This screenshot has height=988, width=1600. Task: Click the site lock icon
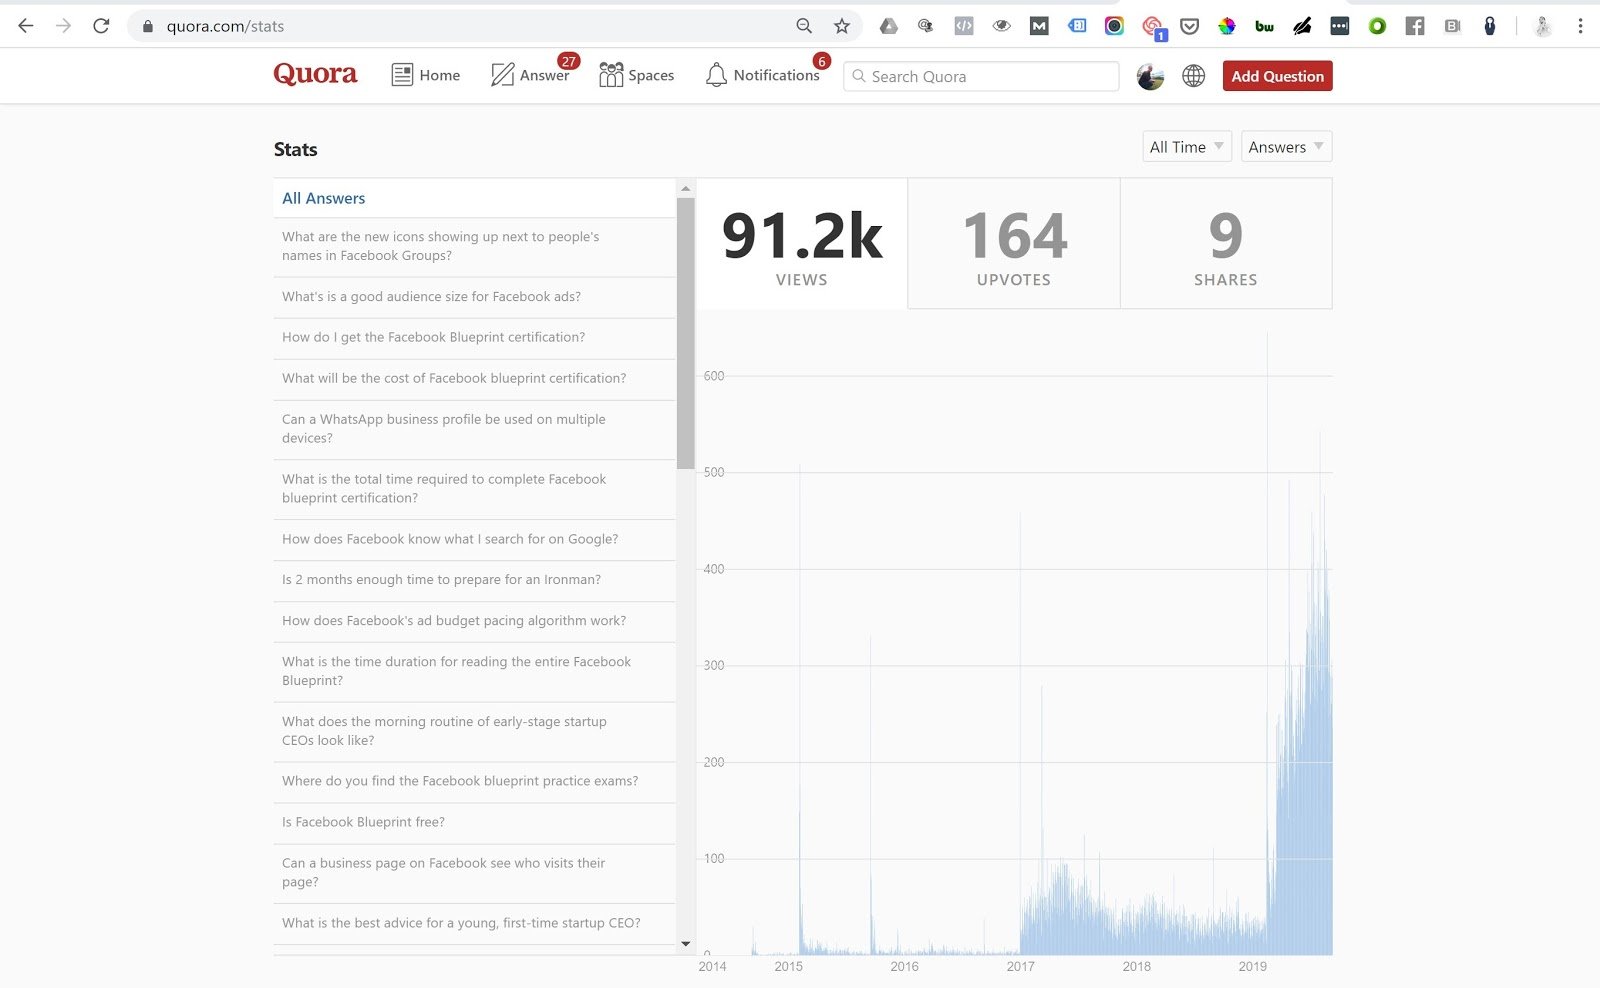point(148,26)
